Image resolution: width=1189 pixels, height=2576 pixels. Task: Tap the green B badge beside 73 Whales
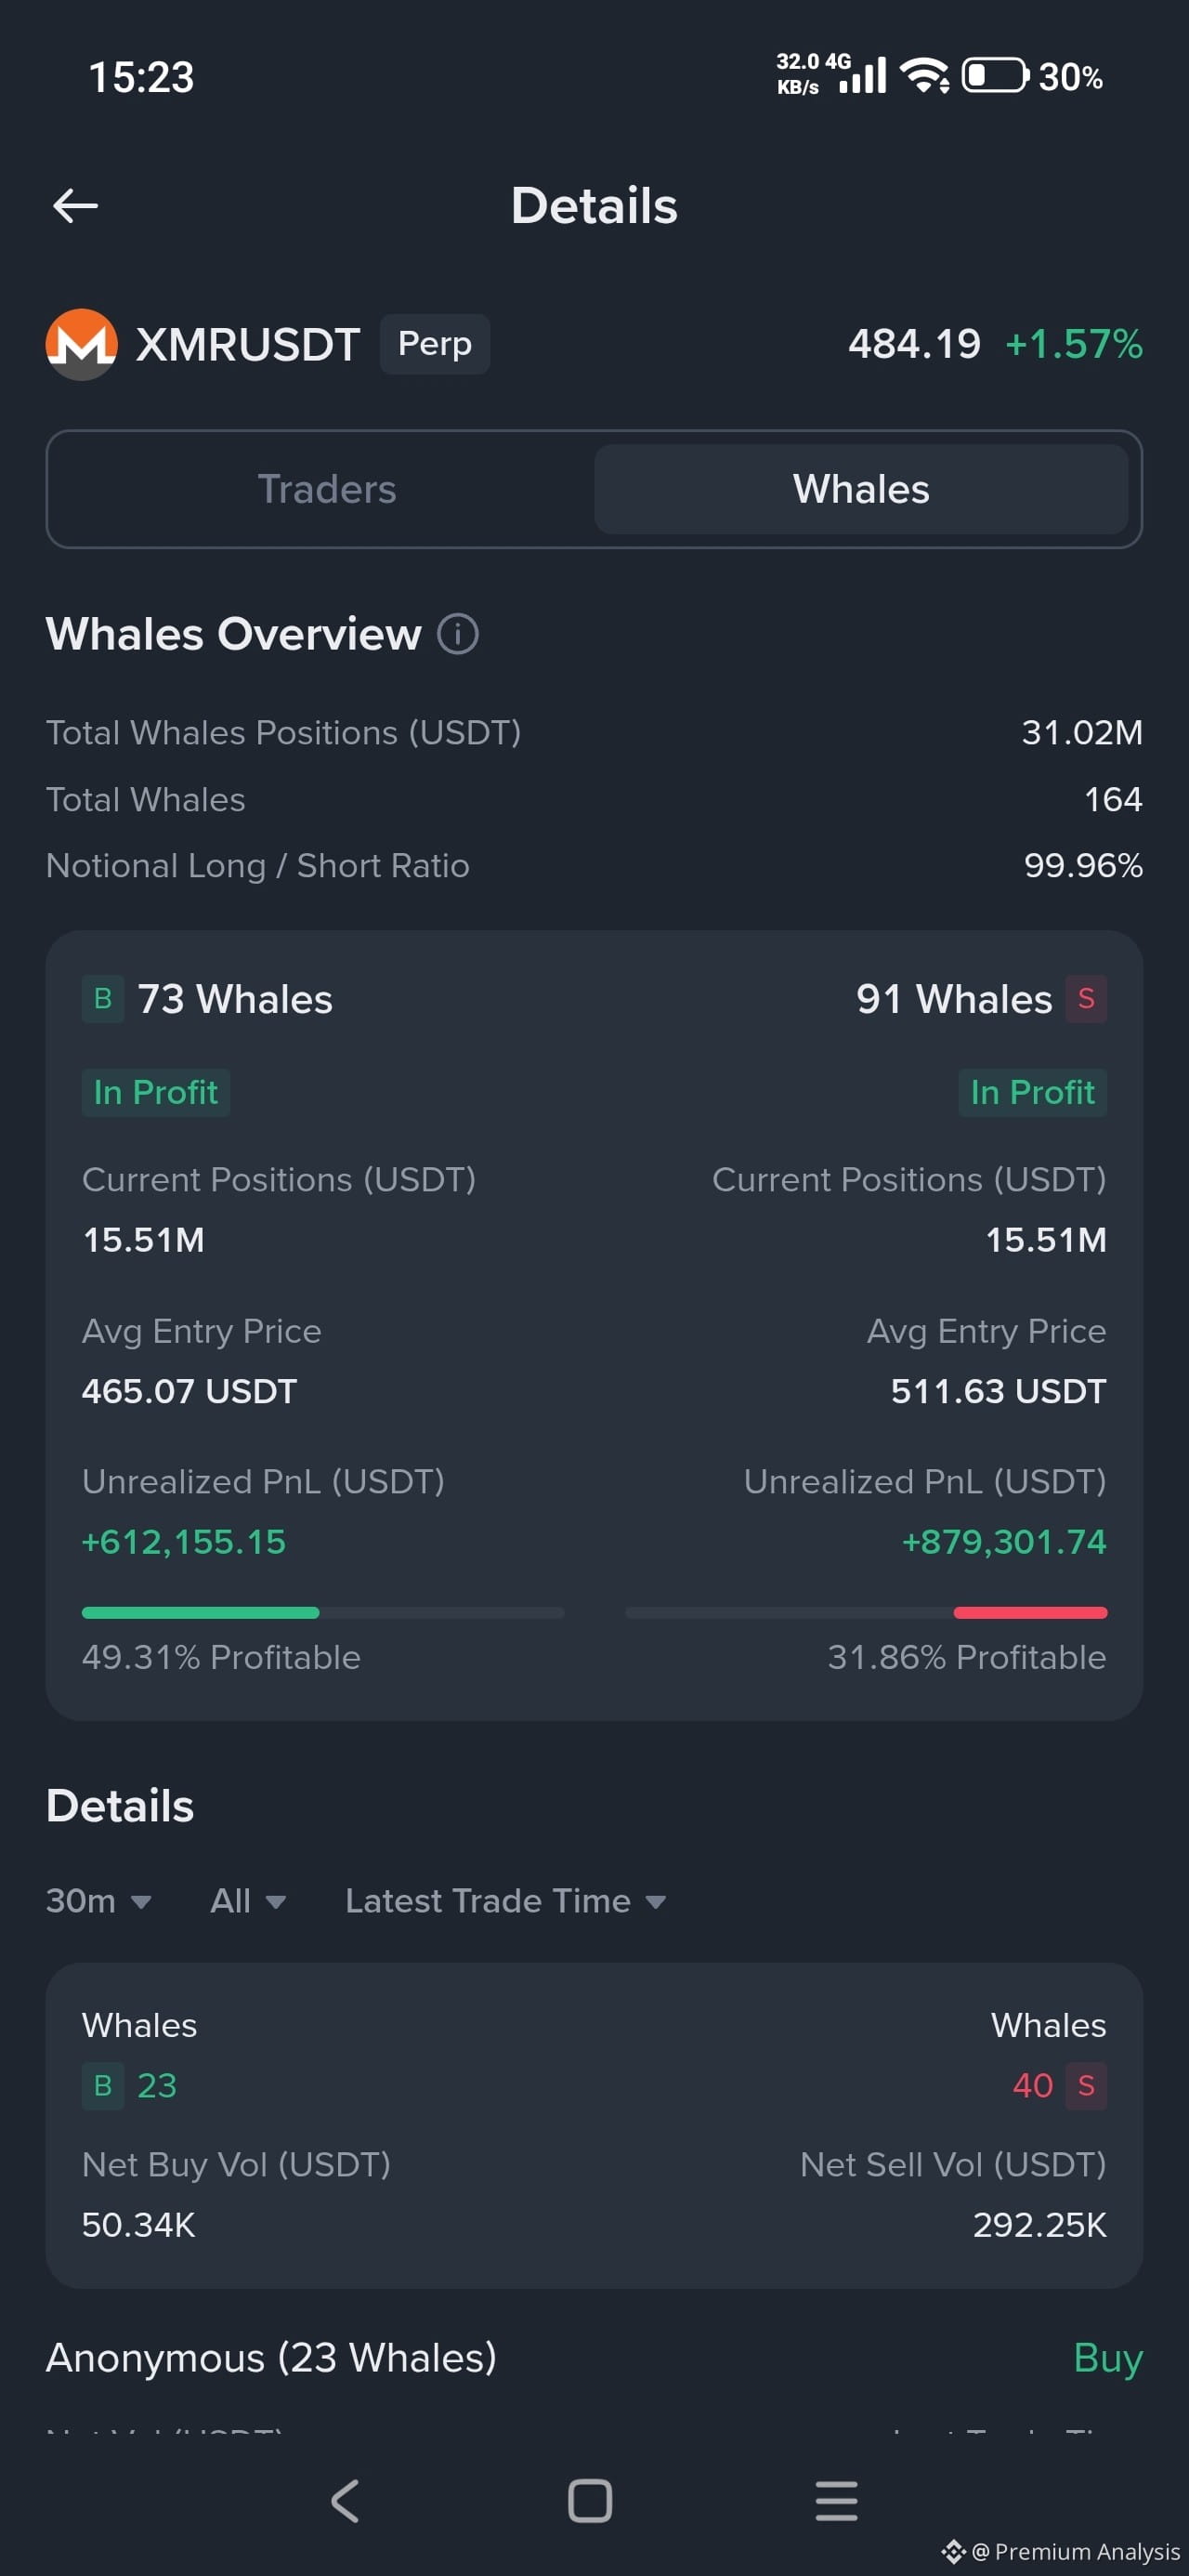(x=102, y=998)
